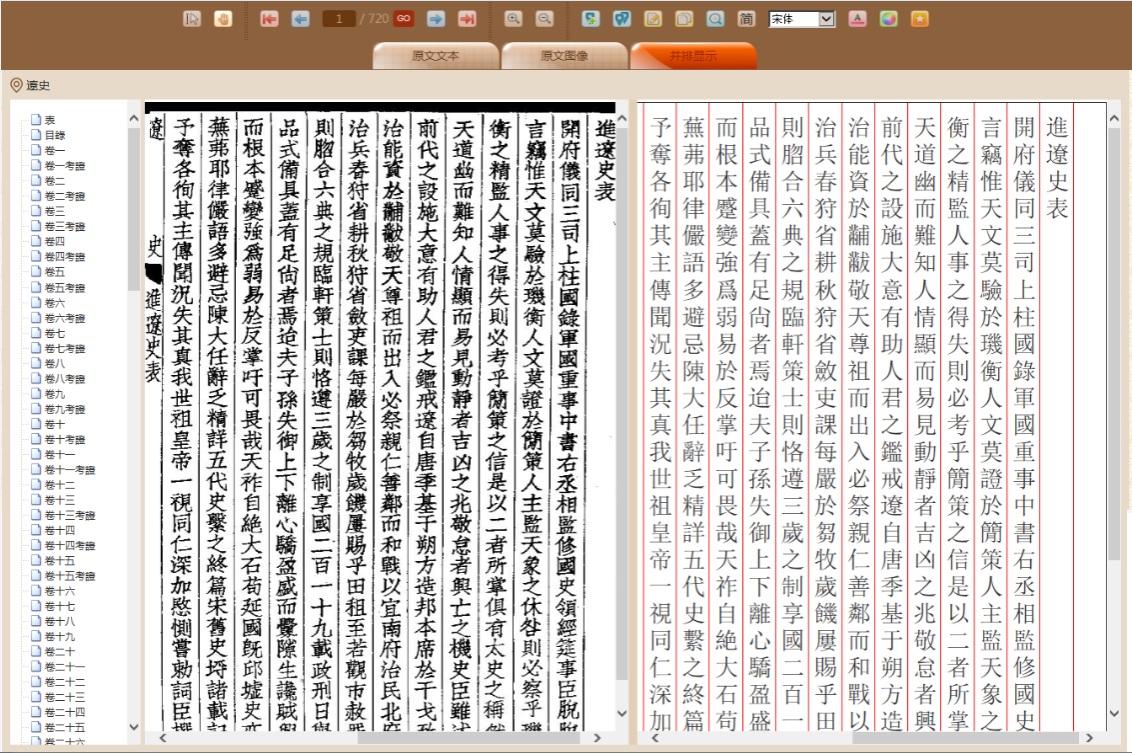Image resolution: width=1132 pixels, height=753 pixels.
Task: Click the page icon beside 卷二十三
Action: pyautogui.click(x=35, y=696)
